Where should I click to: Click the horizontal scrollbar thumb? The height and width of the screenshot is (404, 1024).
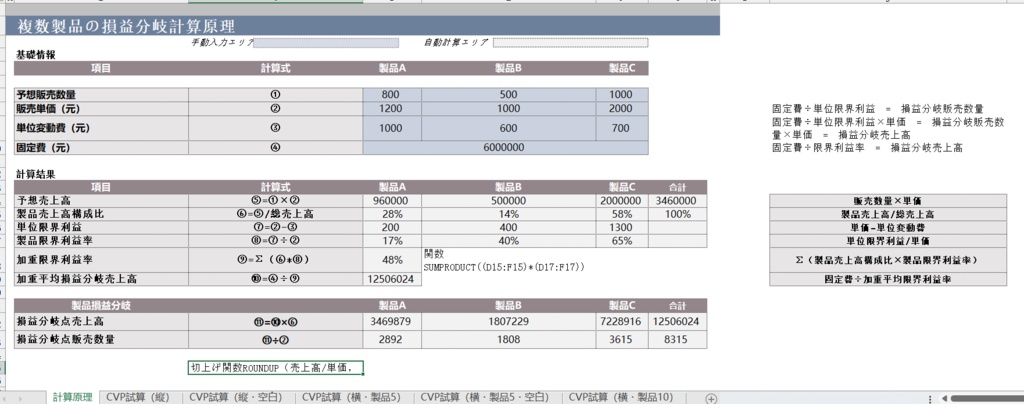pos(987,398)
